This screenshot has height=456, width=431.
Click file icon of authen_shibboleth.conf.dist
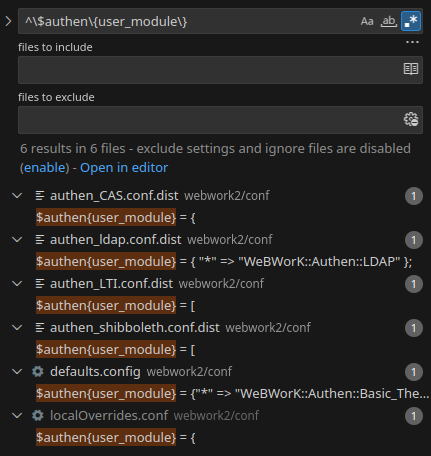[40, 328]
